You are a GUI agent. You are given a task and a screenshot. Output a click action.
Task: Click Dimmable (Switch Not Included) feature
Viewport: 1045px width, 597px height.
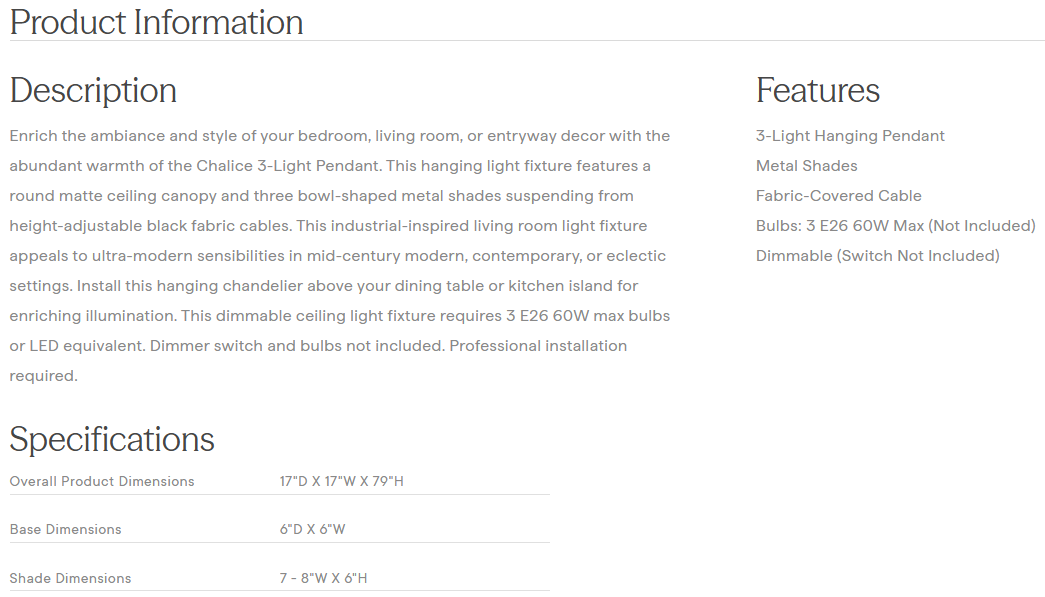click(x=877, y=256)
